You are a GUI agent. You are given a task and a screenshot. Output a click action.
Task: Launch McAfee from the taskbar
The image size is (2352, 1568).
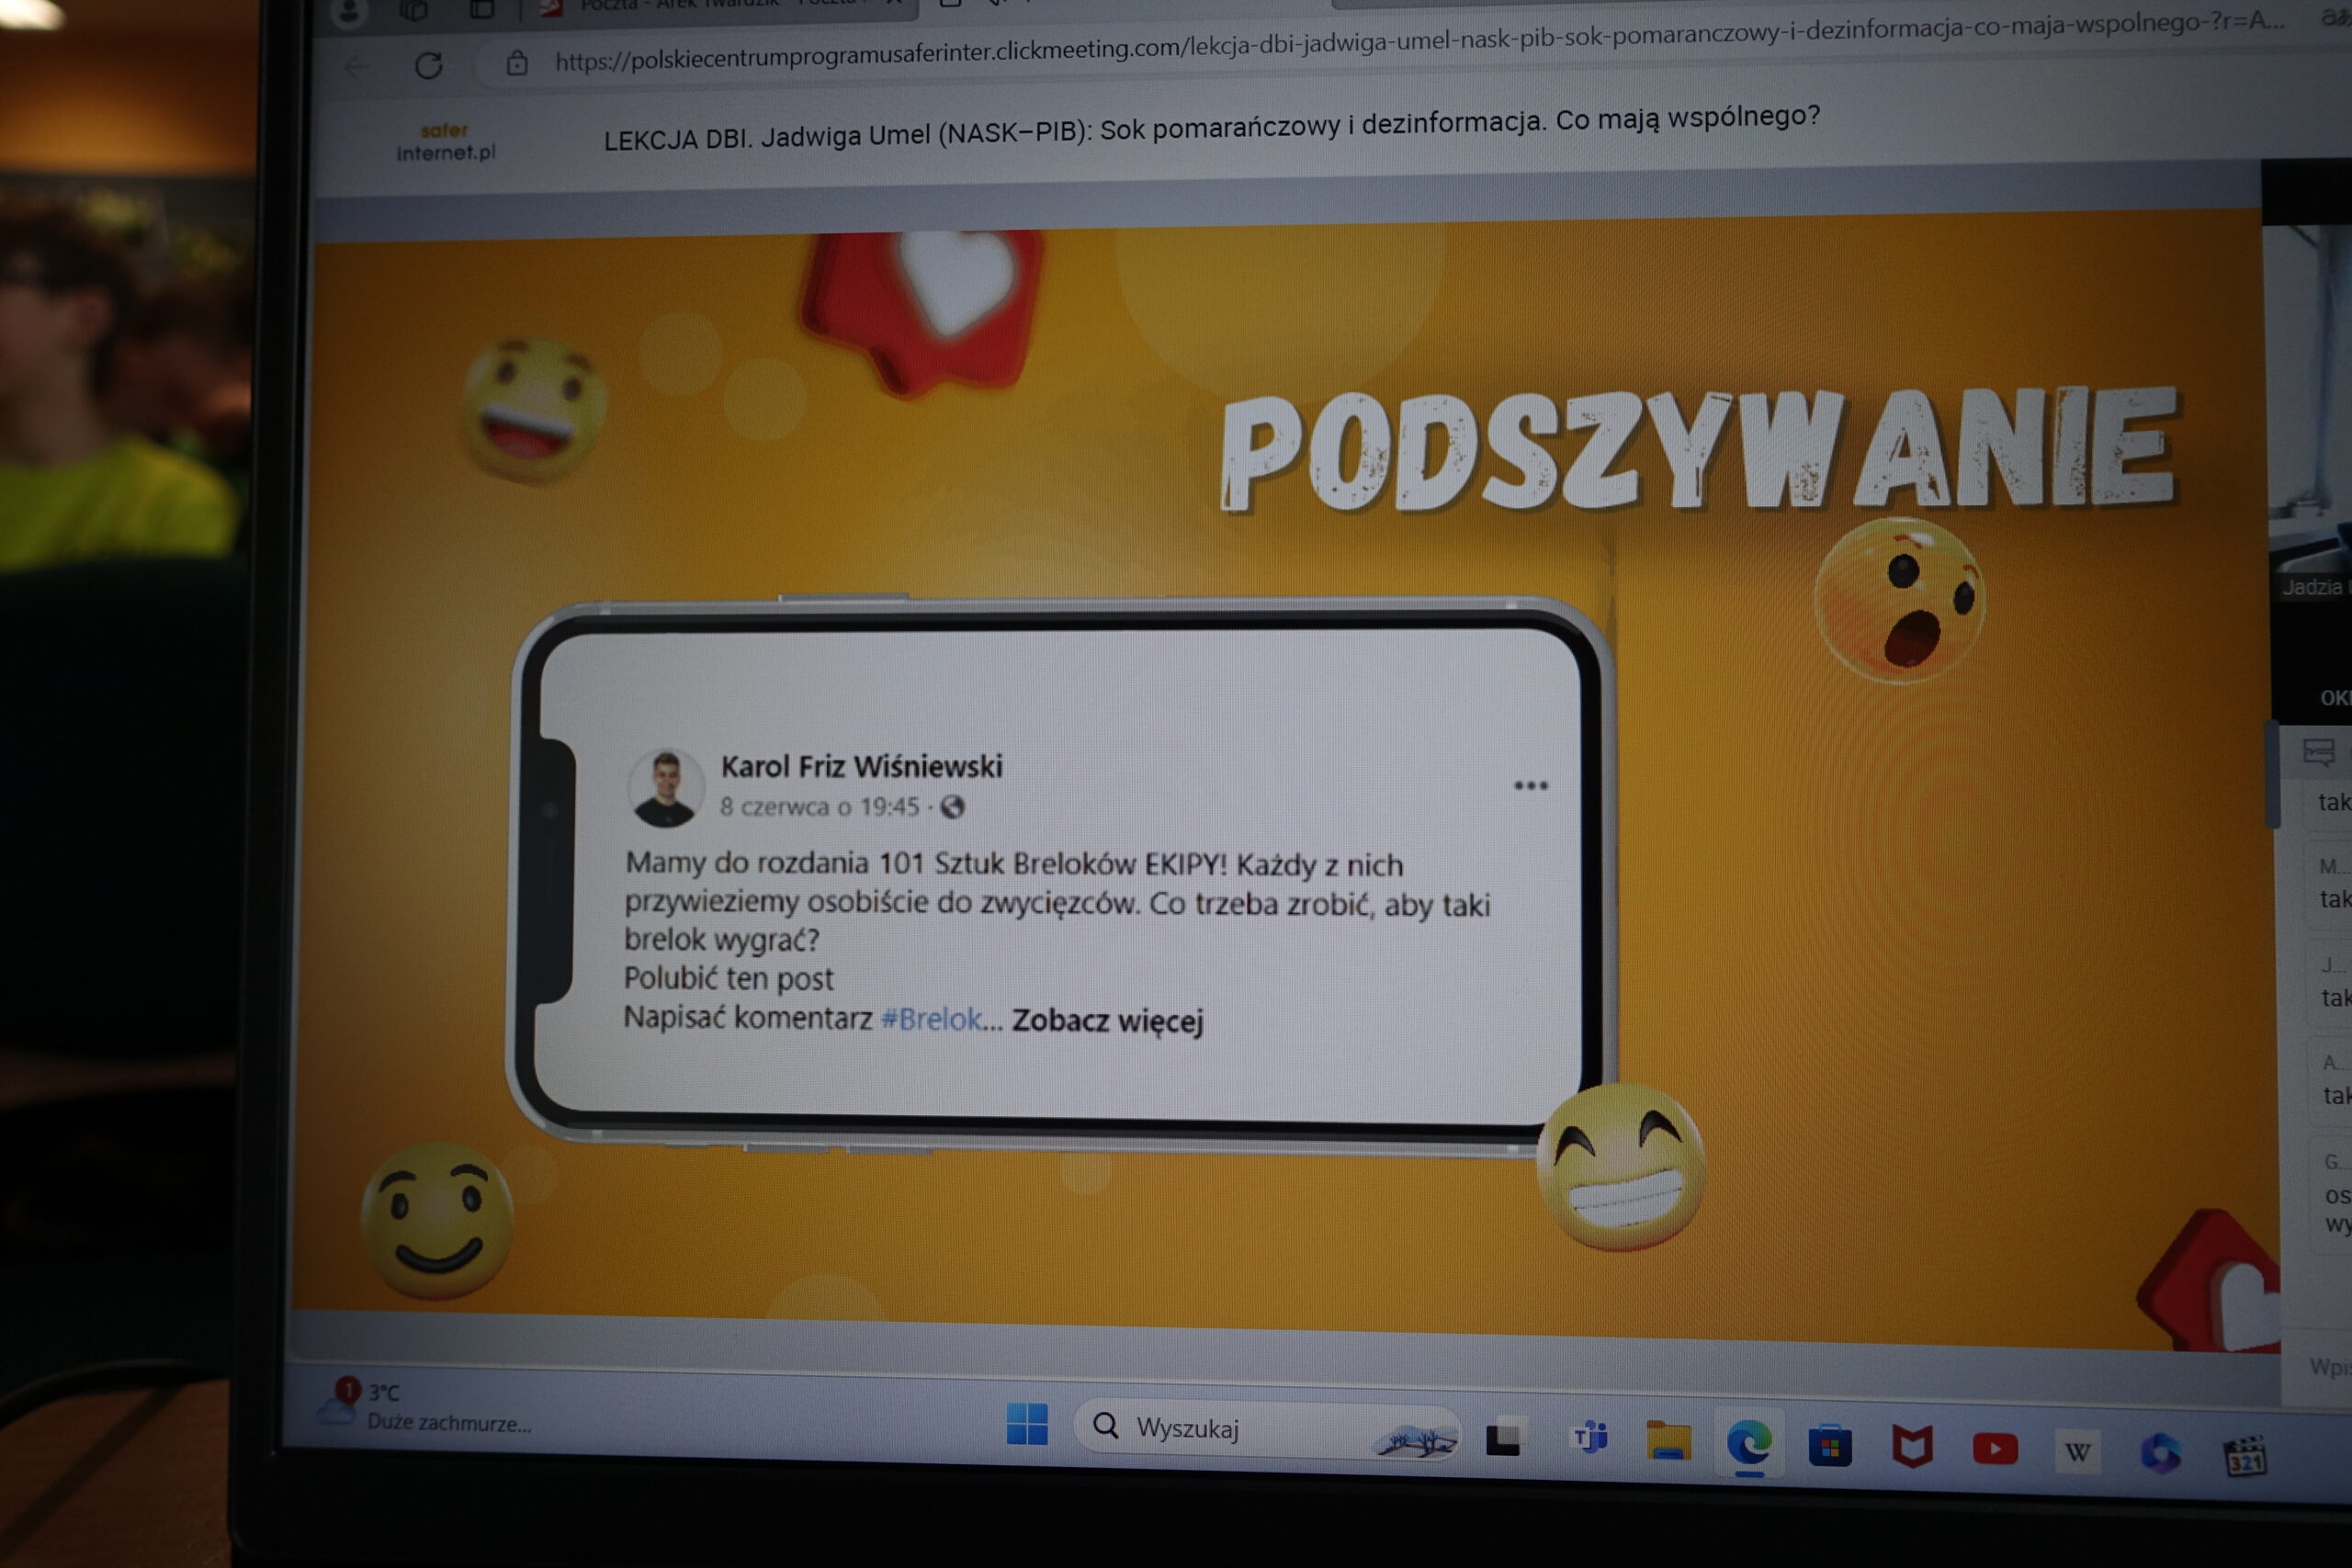tap(1912, 1447)
